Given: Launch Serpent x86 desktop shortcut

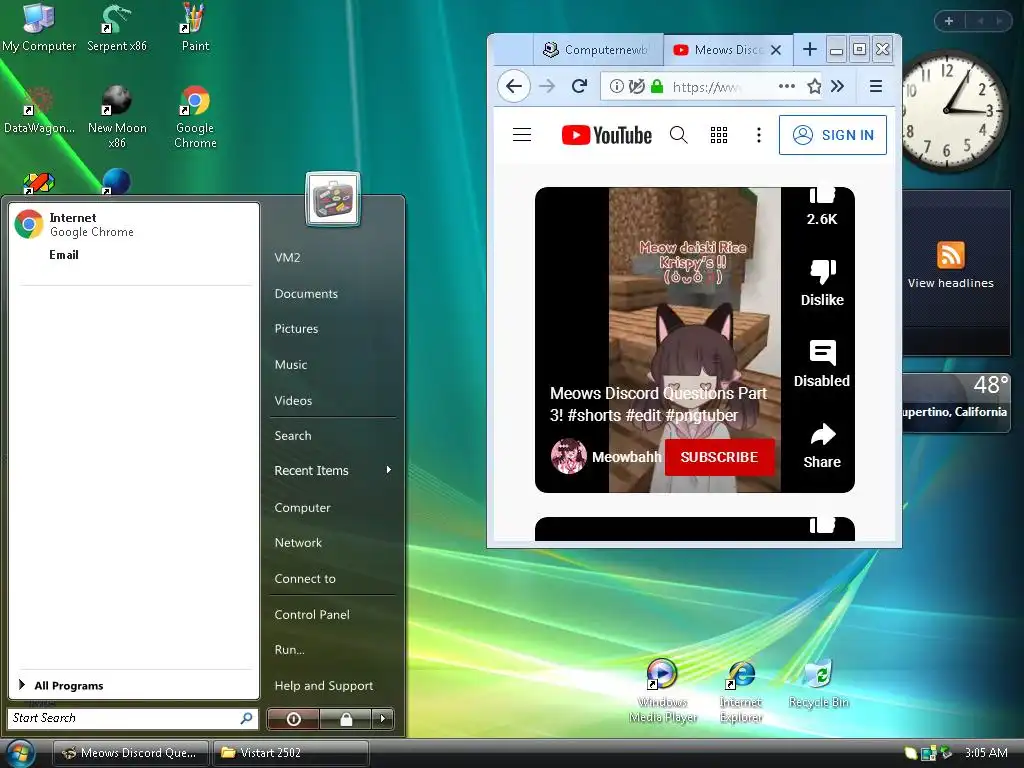Looking at the screenshot, I should (x=117, y=27).
